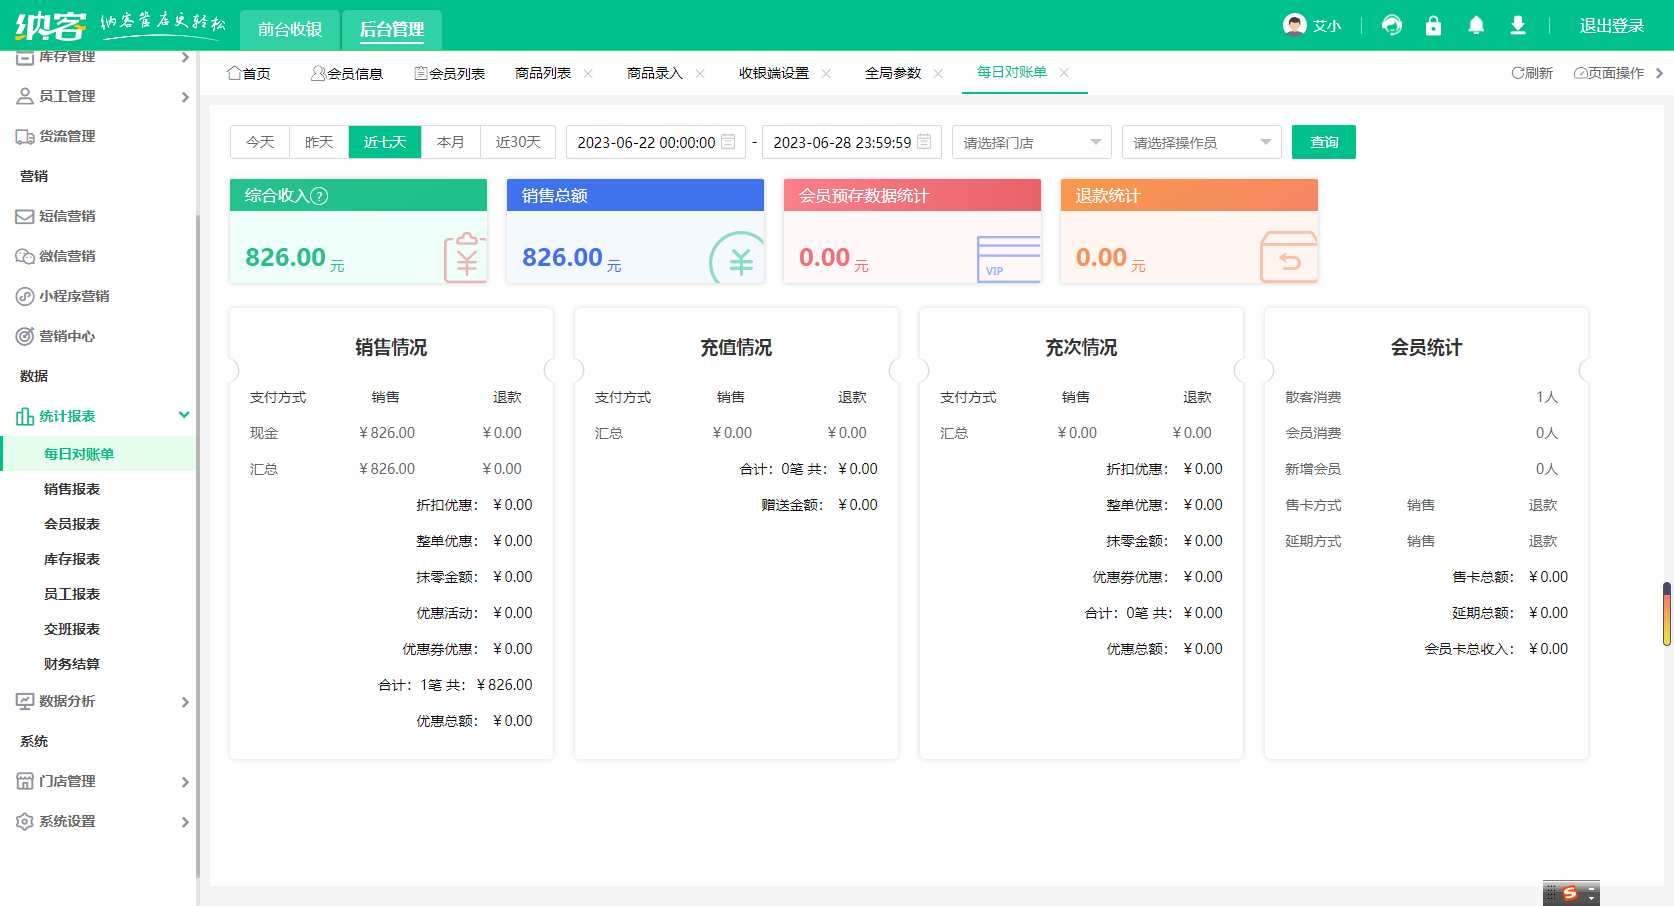Click the 刷新 refresh icon
Screen dimensions: 1674x906
click(1518, 73)
